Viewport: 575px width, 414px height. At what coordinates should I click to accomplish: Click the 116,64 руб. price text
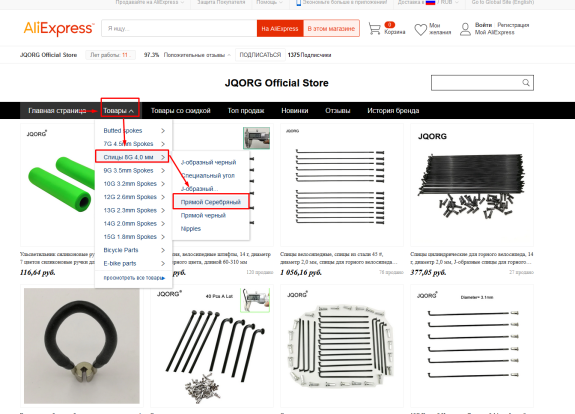38,272
